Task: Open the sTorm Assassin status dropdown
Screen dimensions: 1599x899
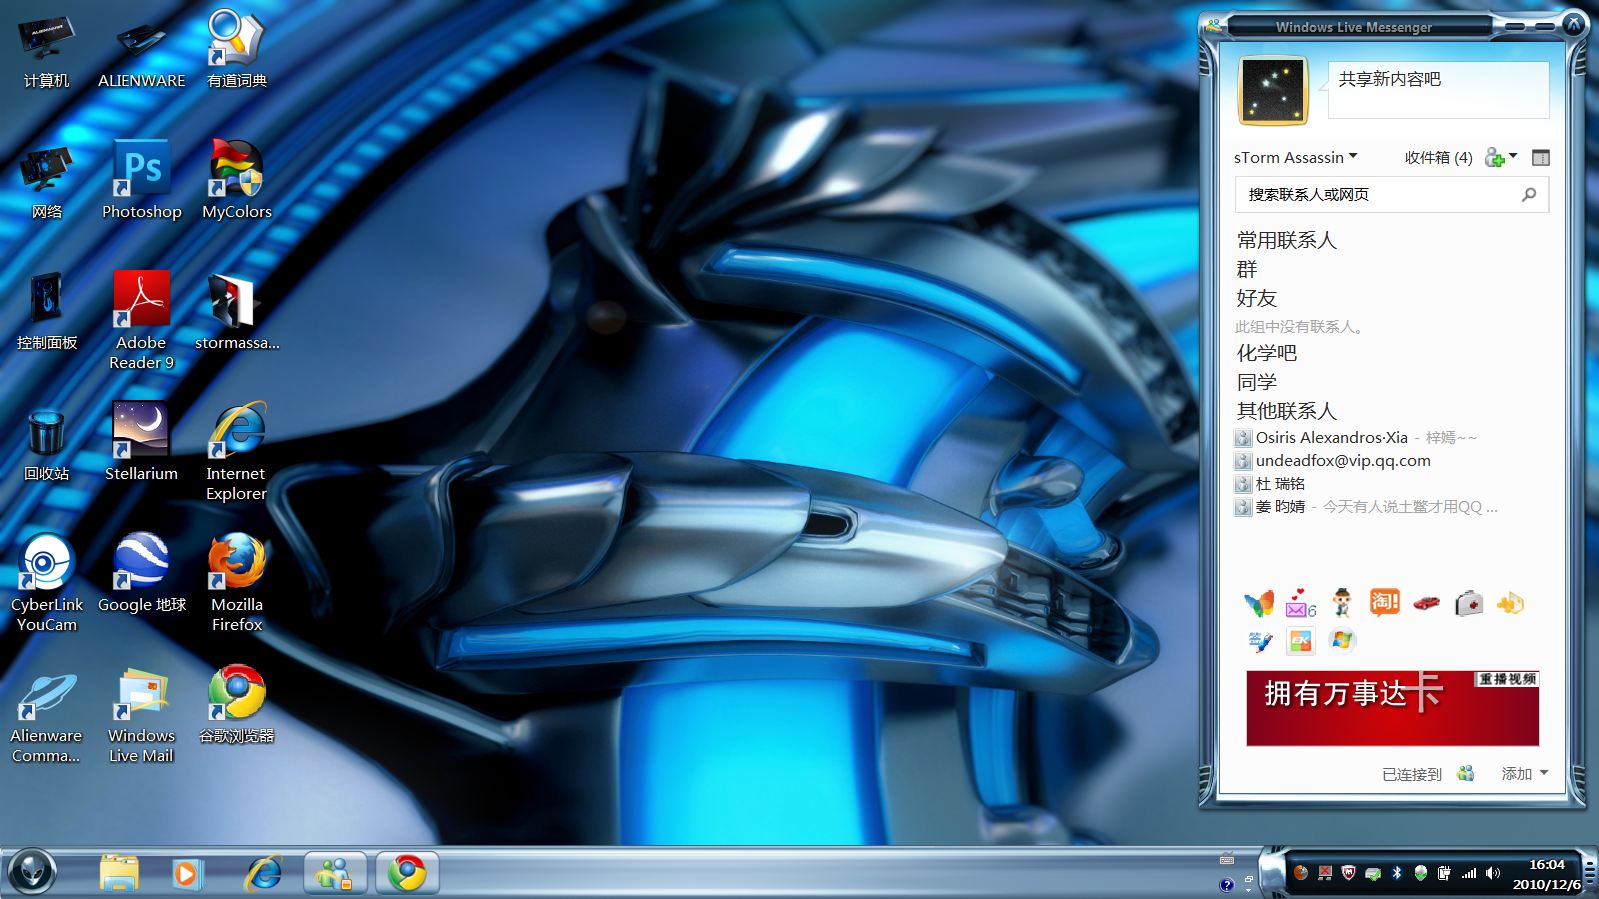Action: pos(1296,157)
